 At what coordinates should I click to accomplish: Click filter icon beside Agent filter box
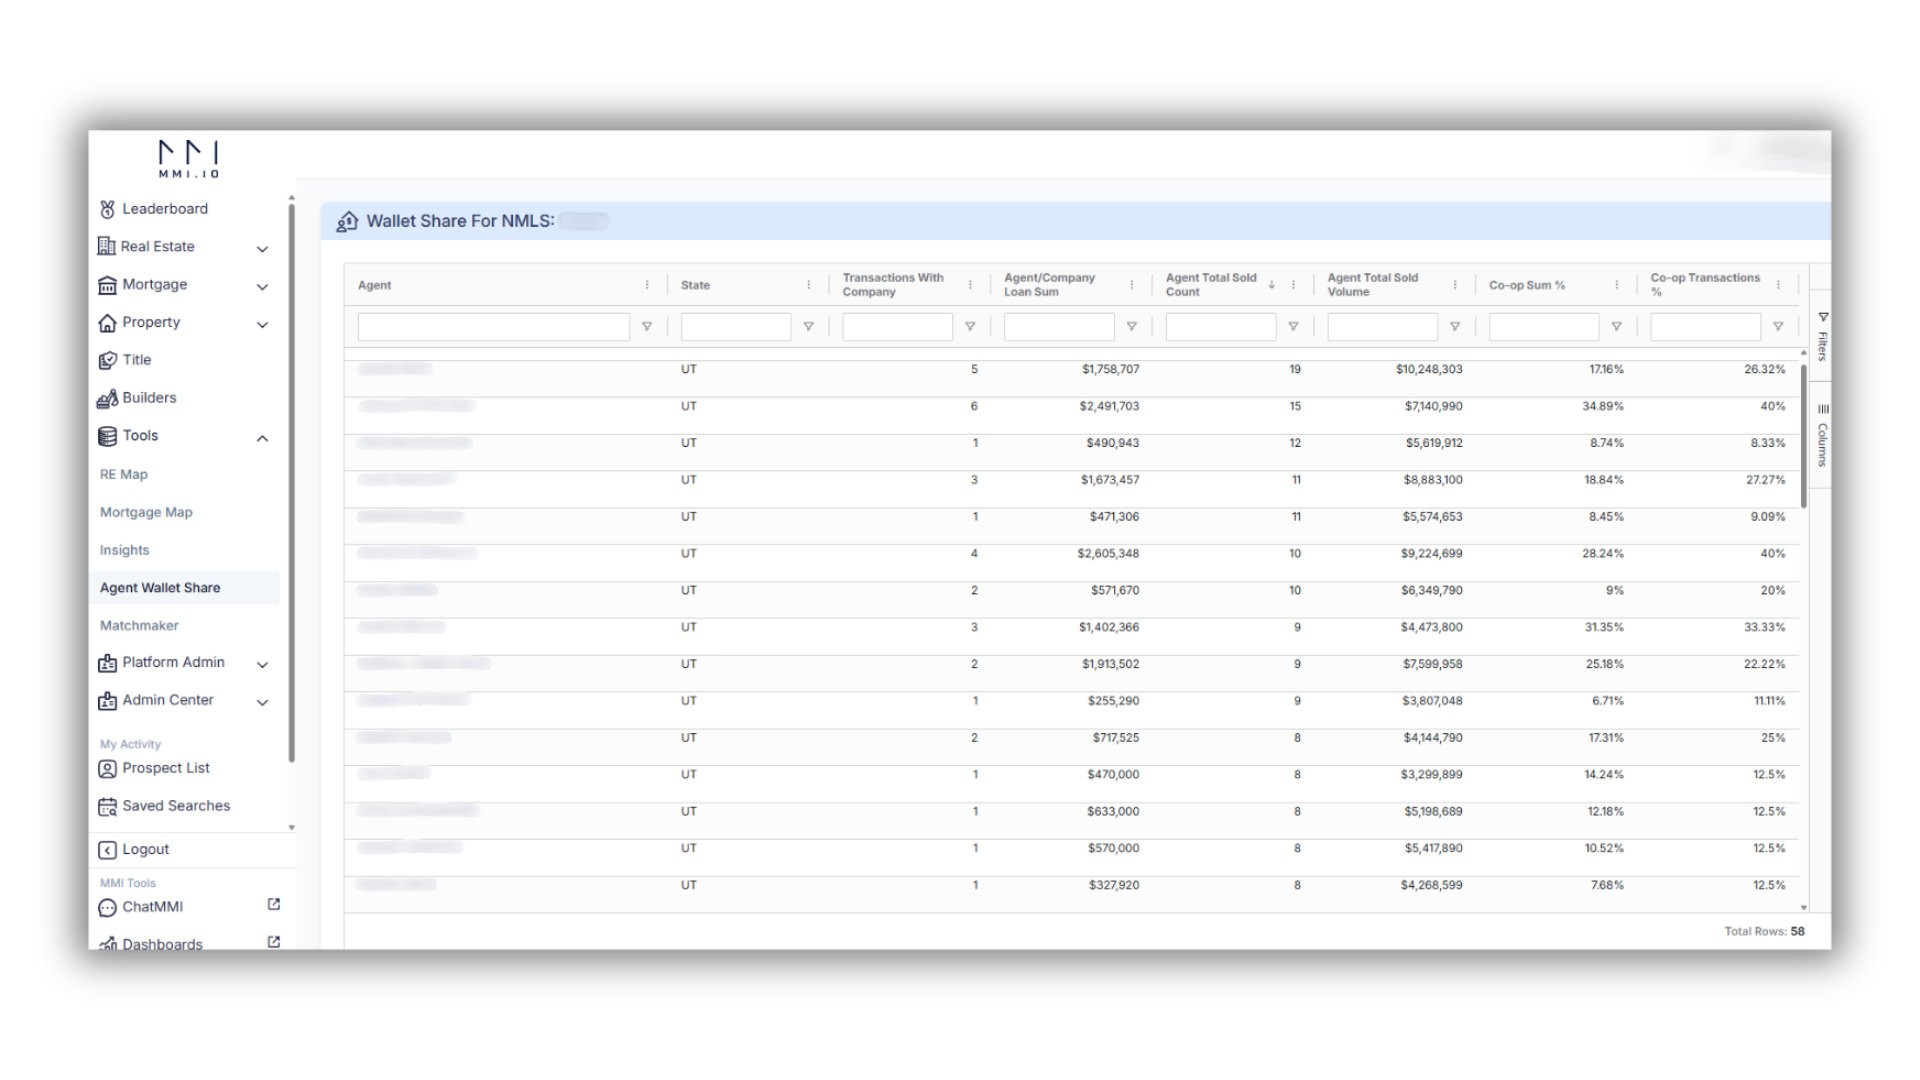[x=647, y=327]
